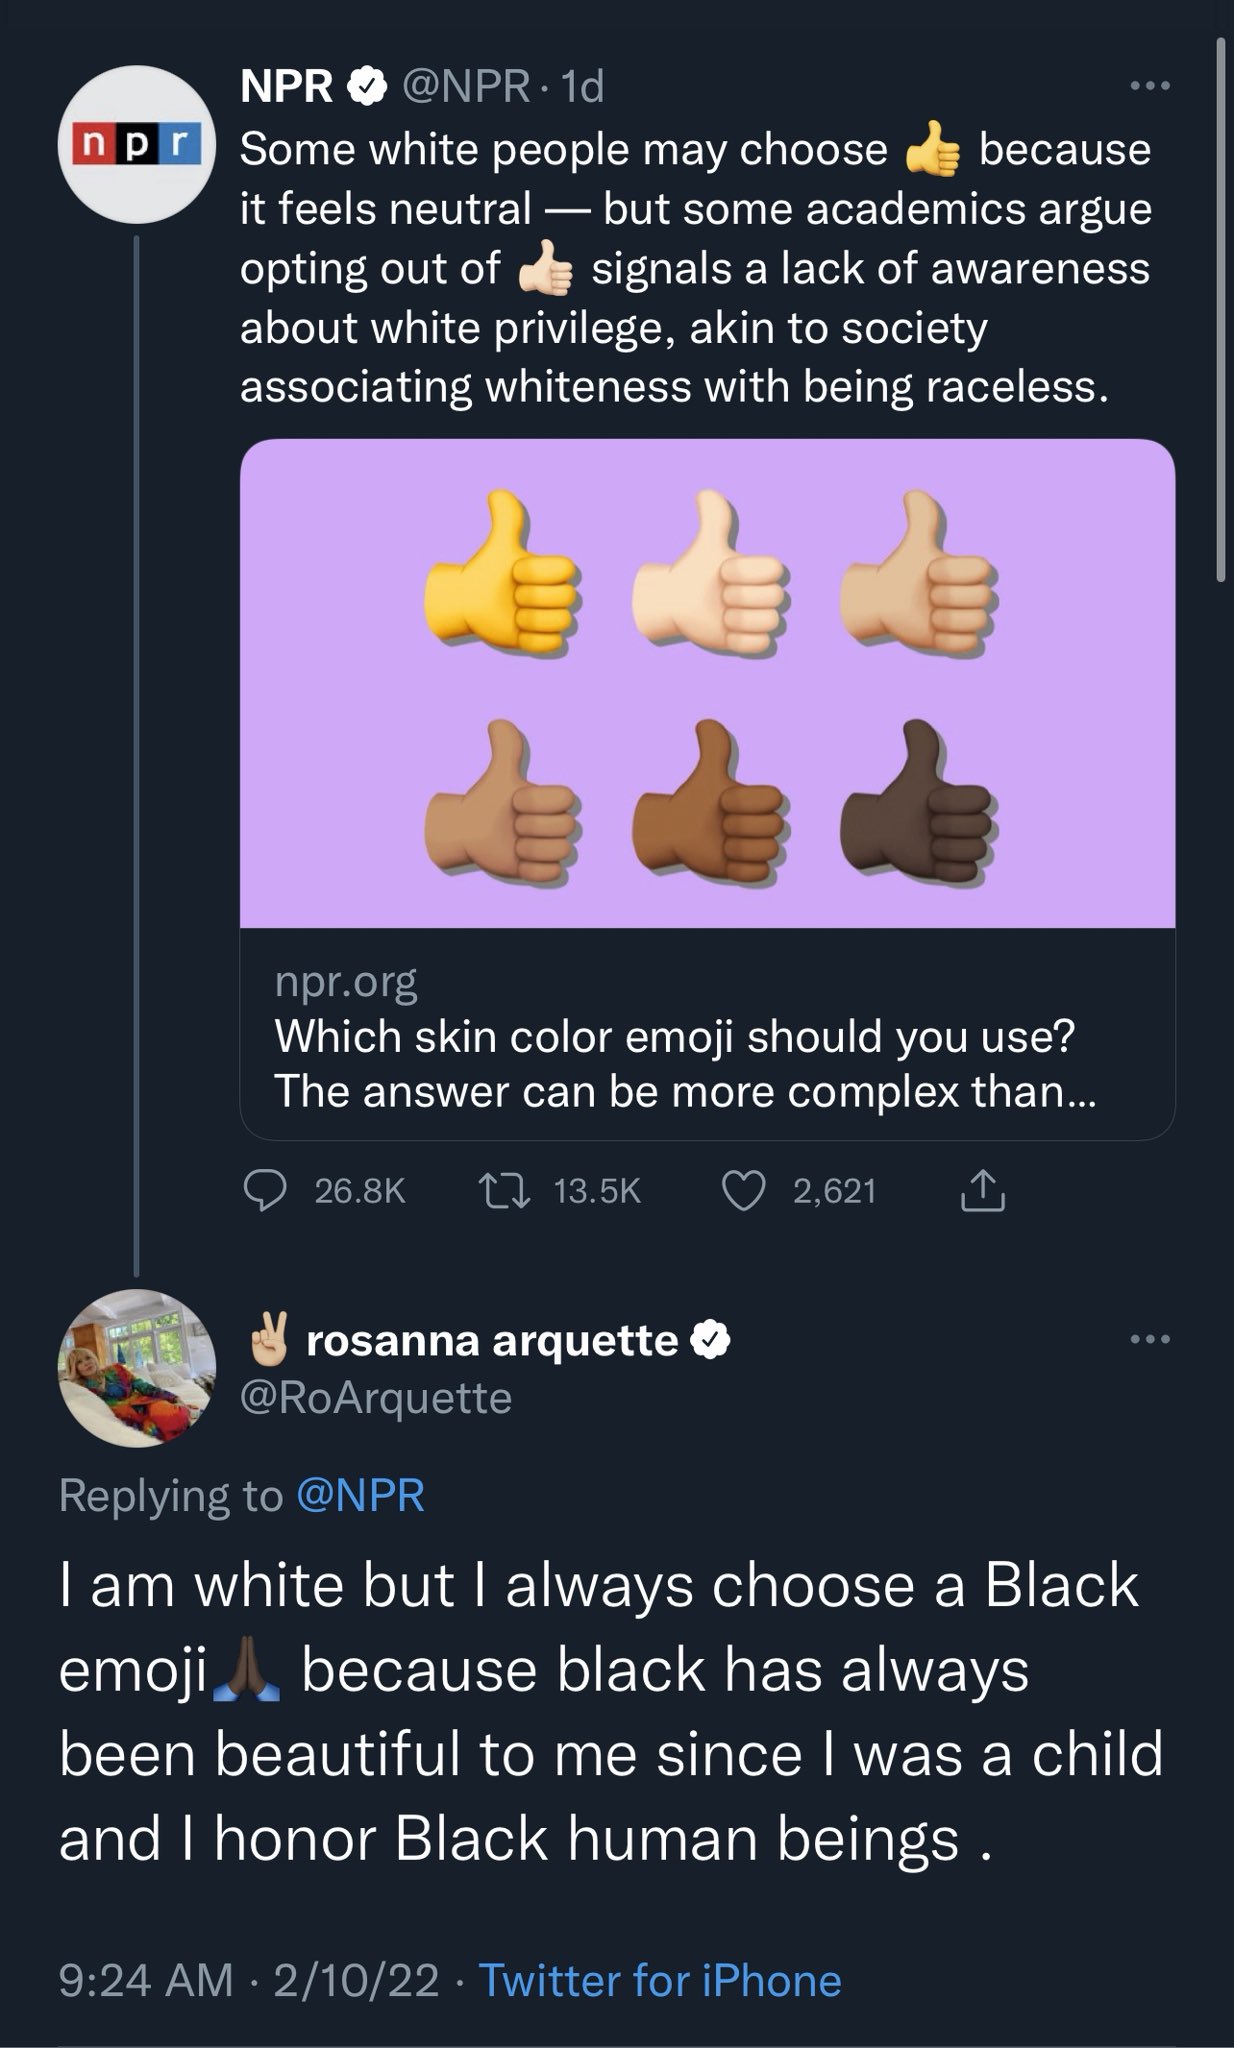Viewport: 1234px width, 2048px height.
Task: View rosanna arquette's profile picture
Action: coord(137,1368)
